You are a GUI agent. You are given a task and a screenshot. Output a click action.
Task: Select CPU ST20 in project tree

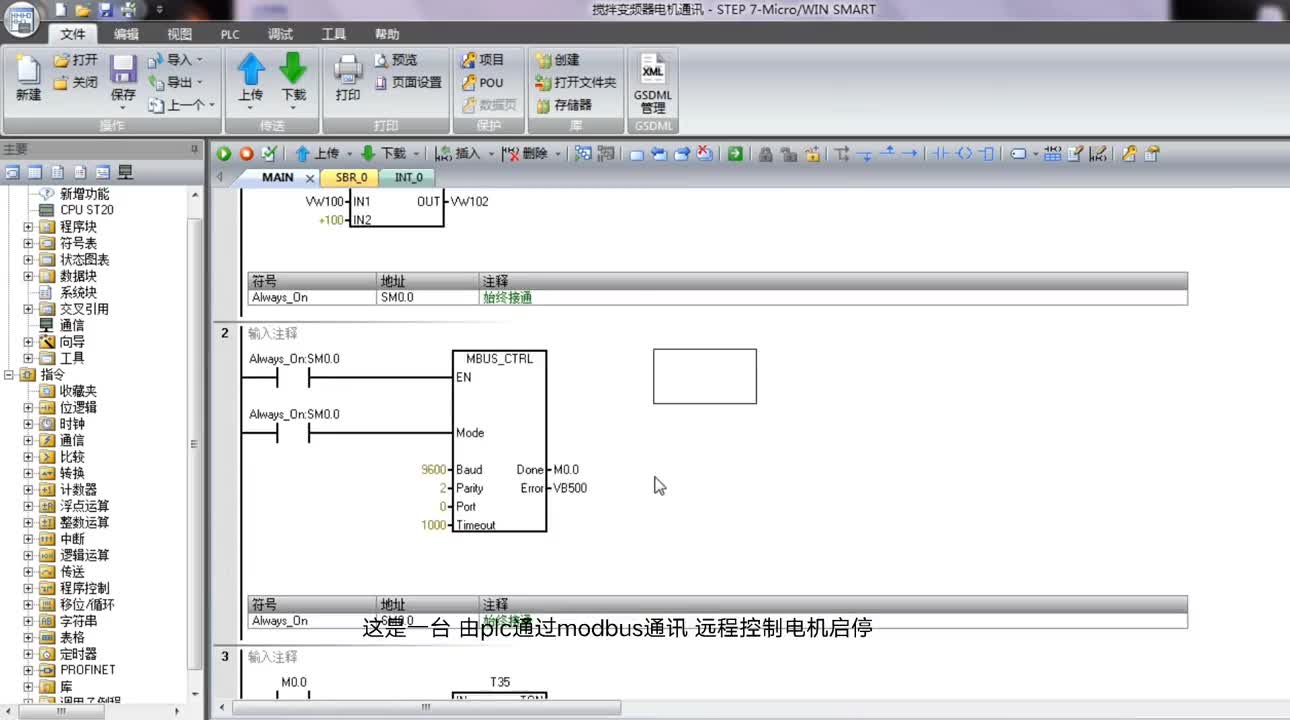click(86, 210)
